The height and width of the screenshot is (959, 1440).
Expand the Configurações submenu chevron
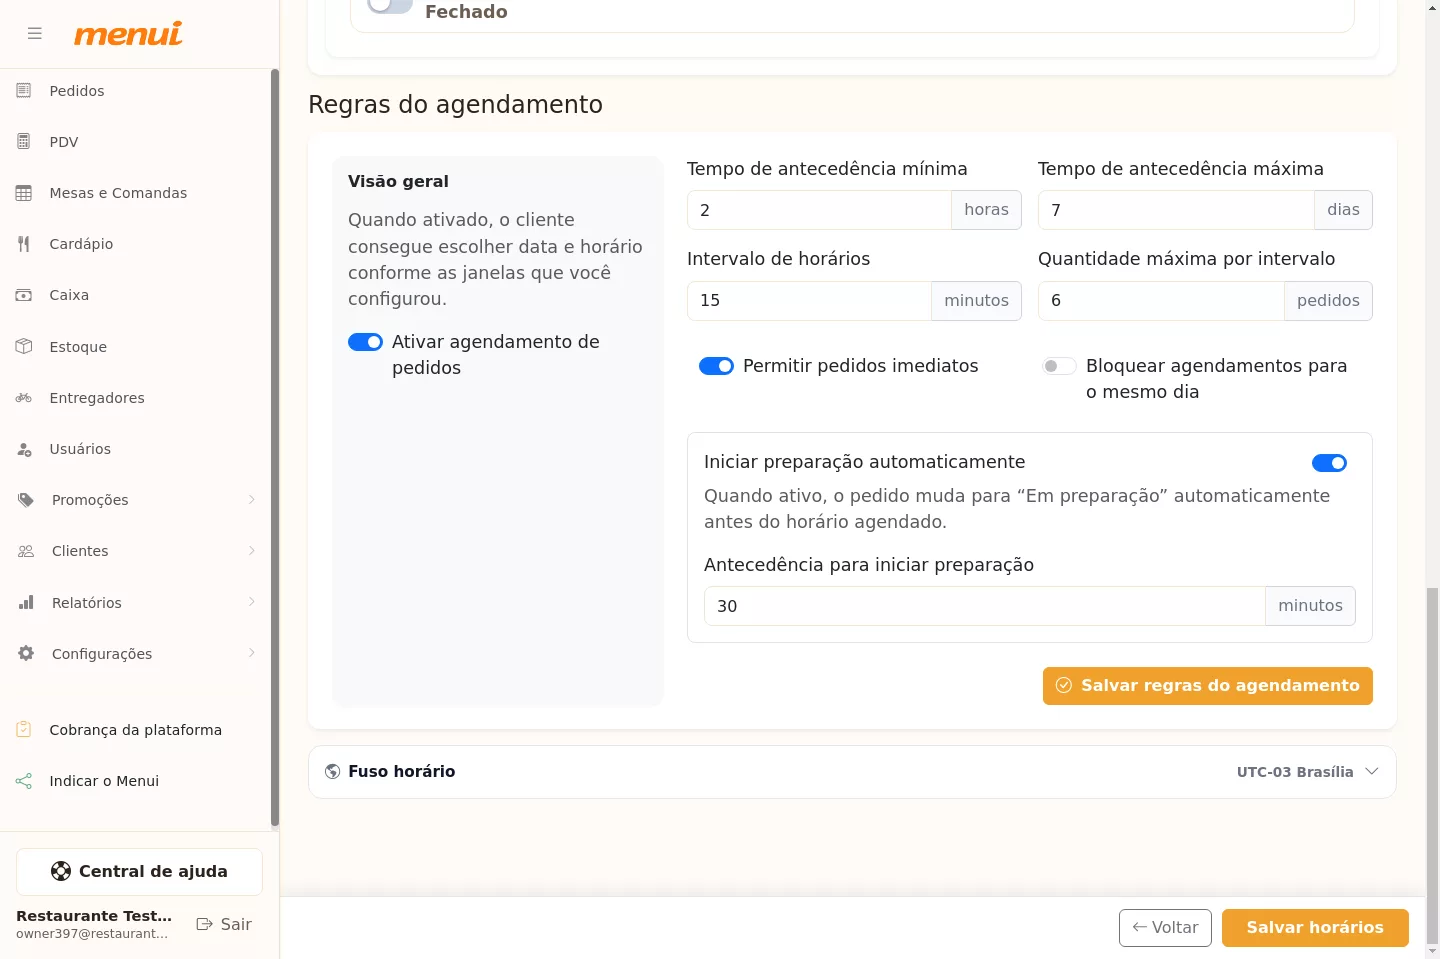251,653
